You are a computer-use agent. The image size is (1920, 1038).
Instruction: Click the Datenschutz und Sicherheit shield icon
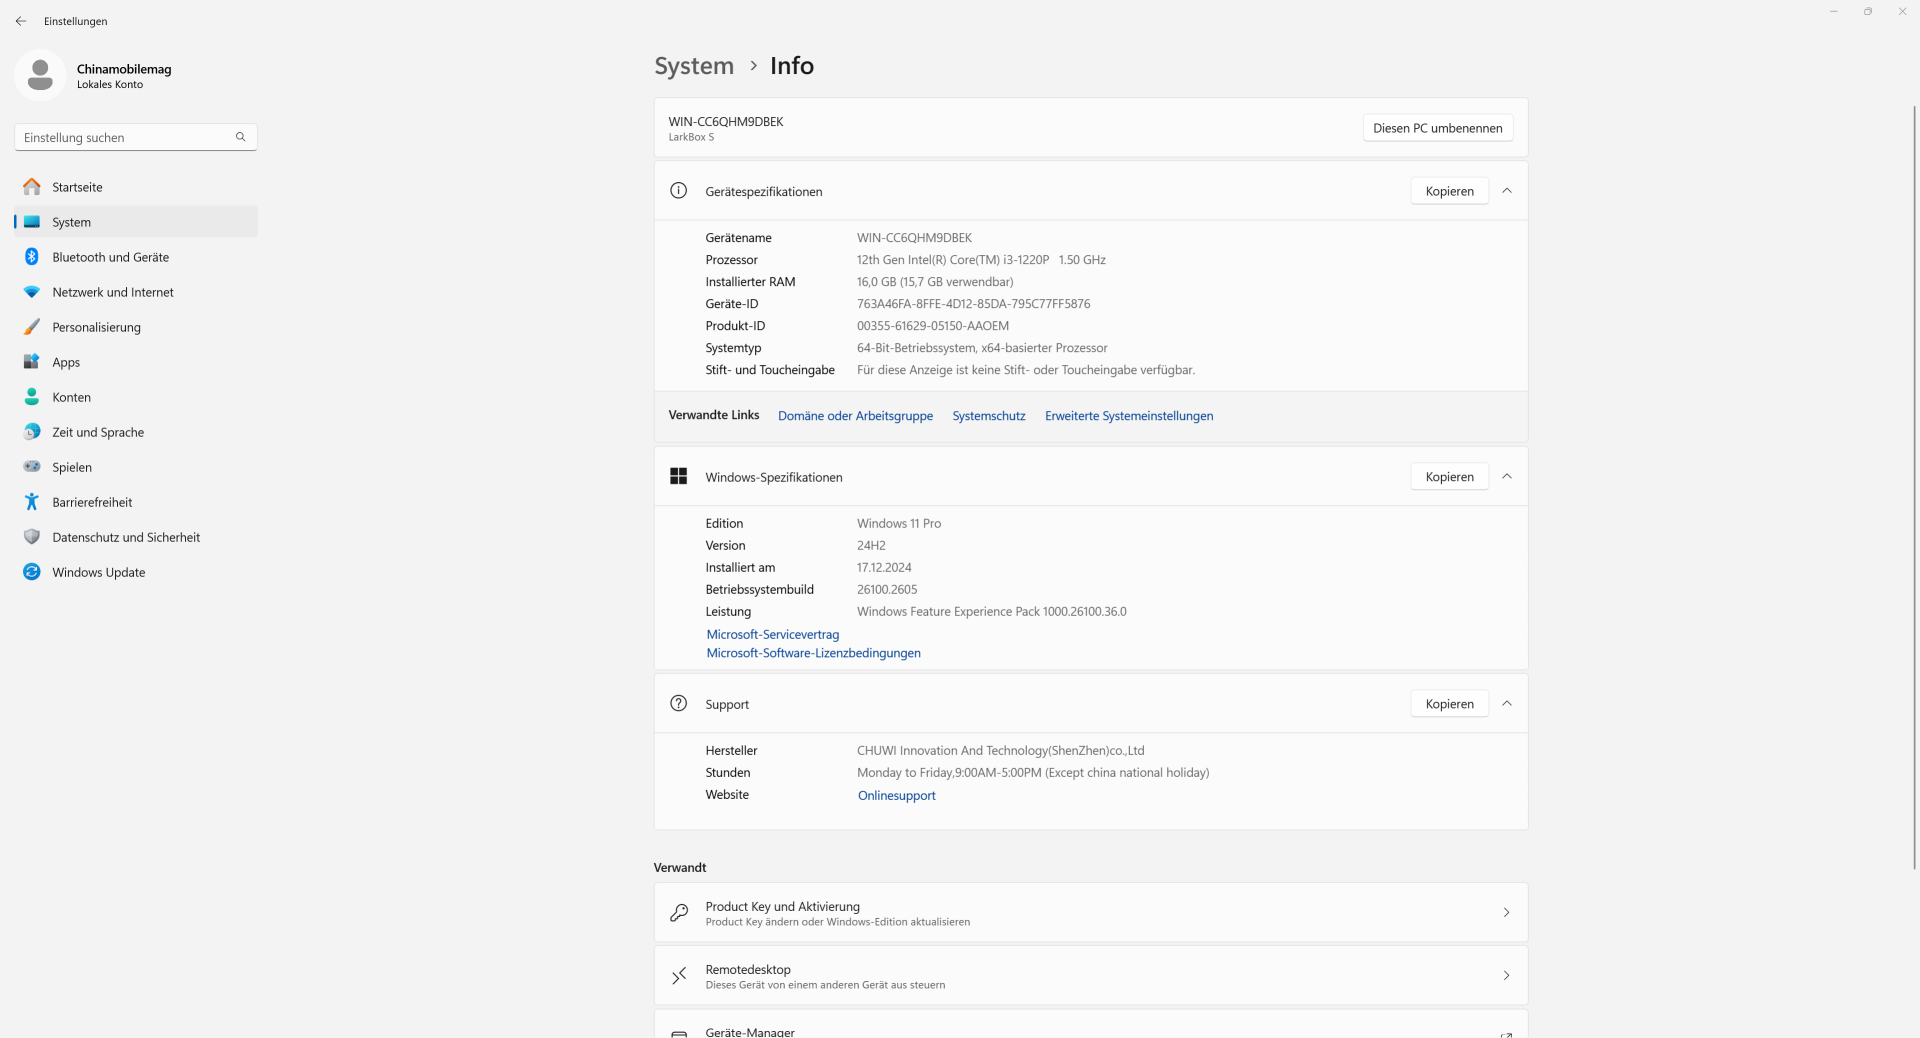coord(32,537)
